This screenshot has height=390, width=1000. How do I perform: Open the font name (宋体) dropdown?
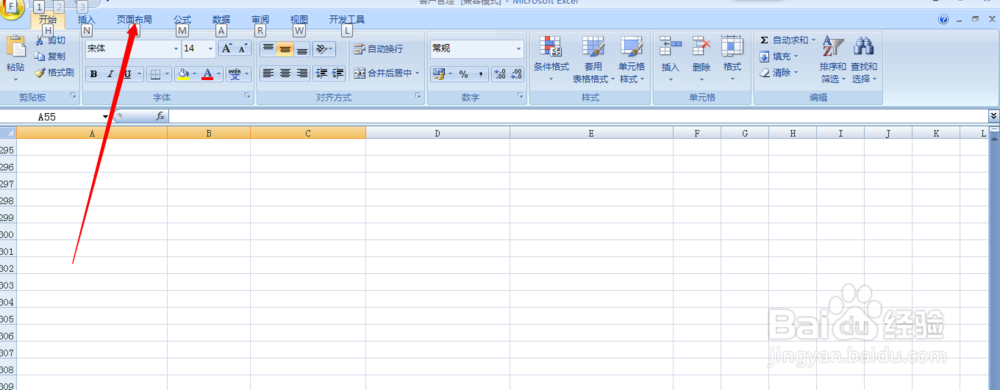177,48
